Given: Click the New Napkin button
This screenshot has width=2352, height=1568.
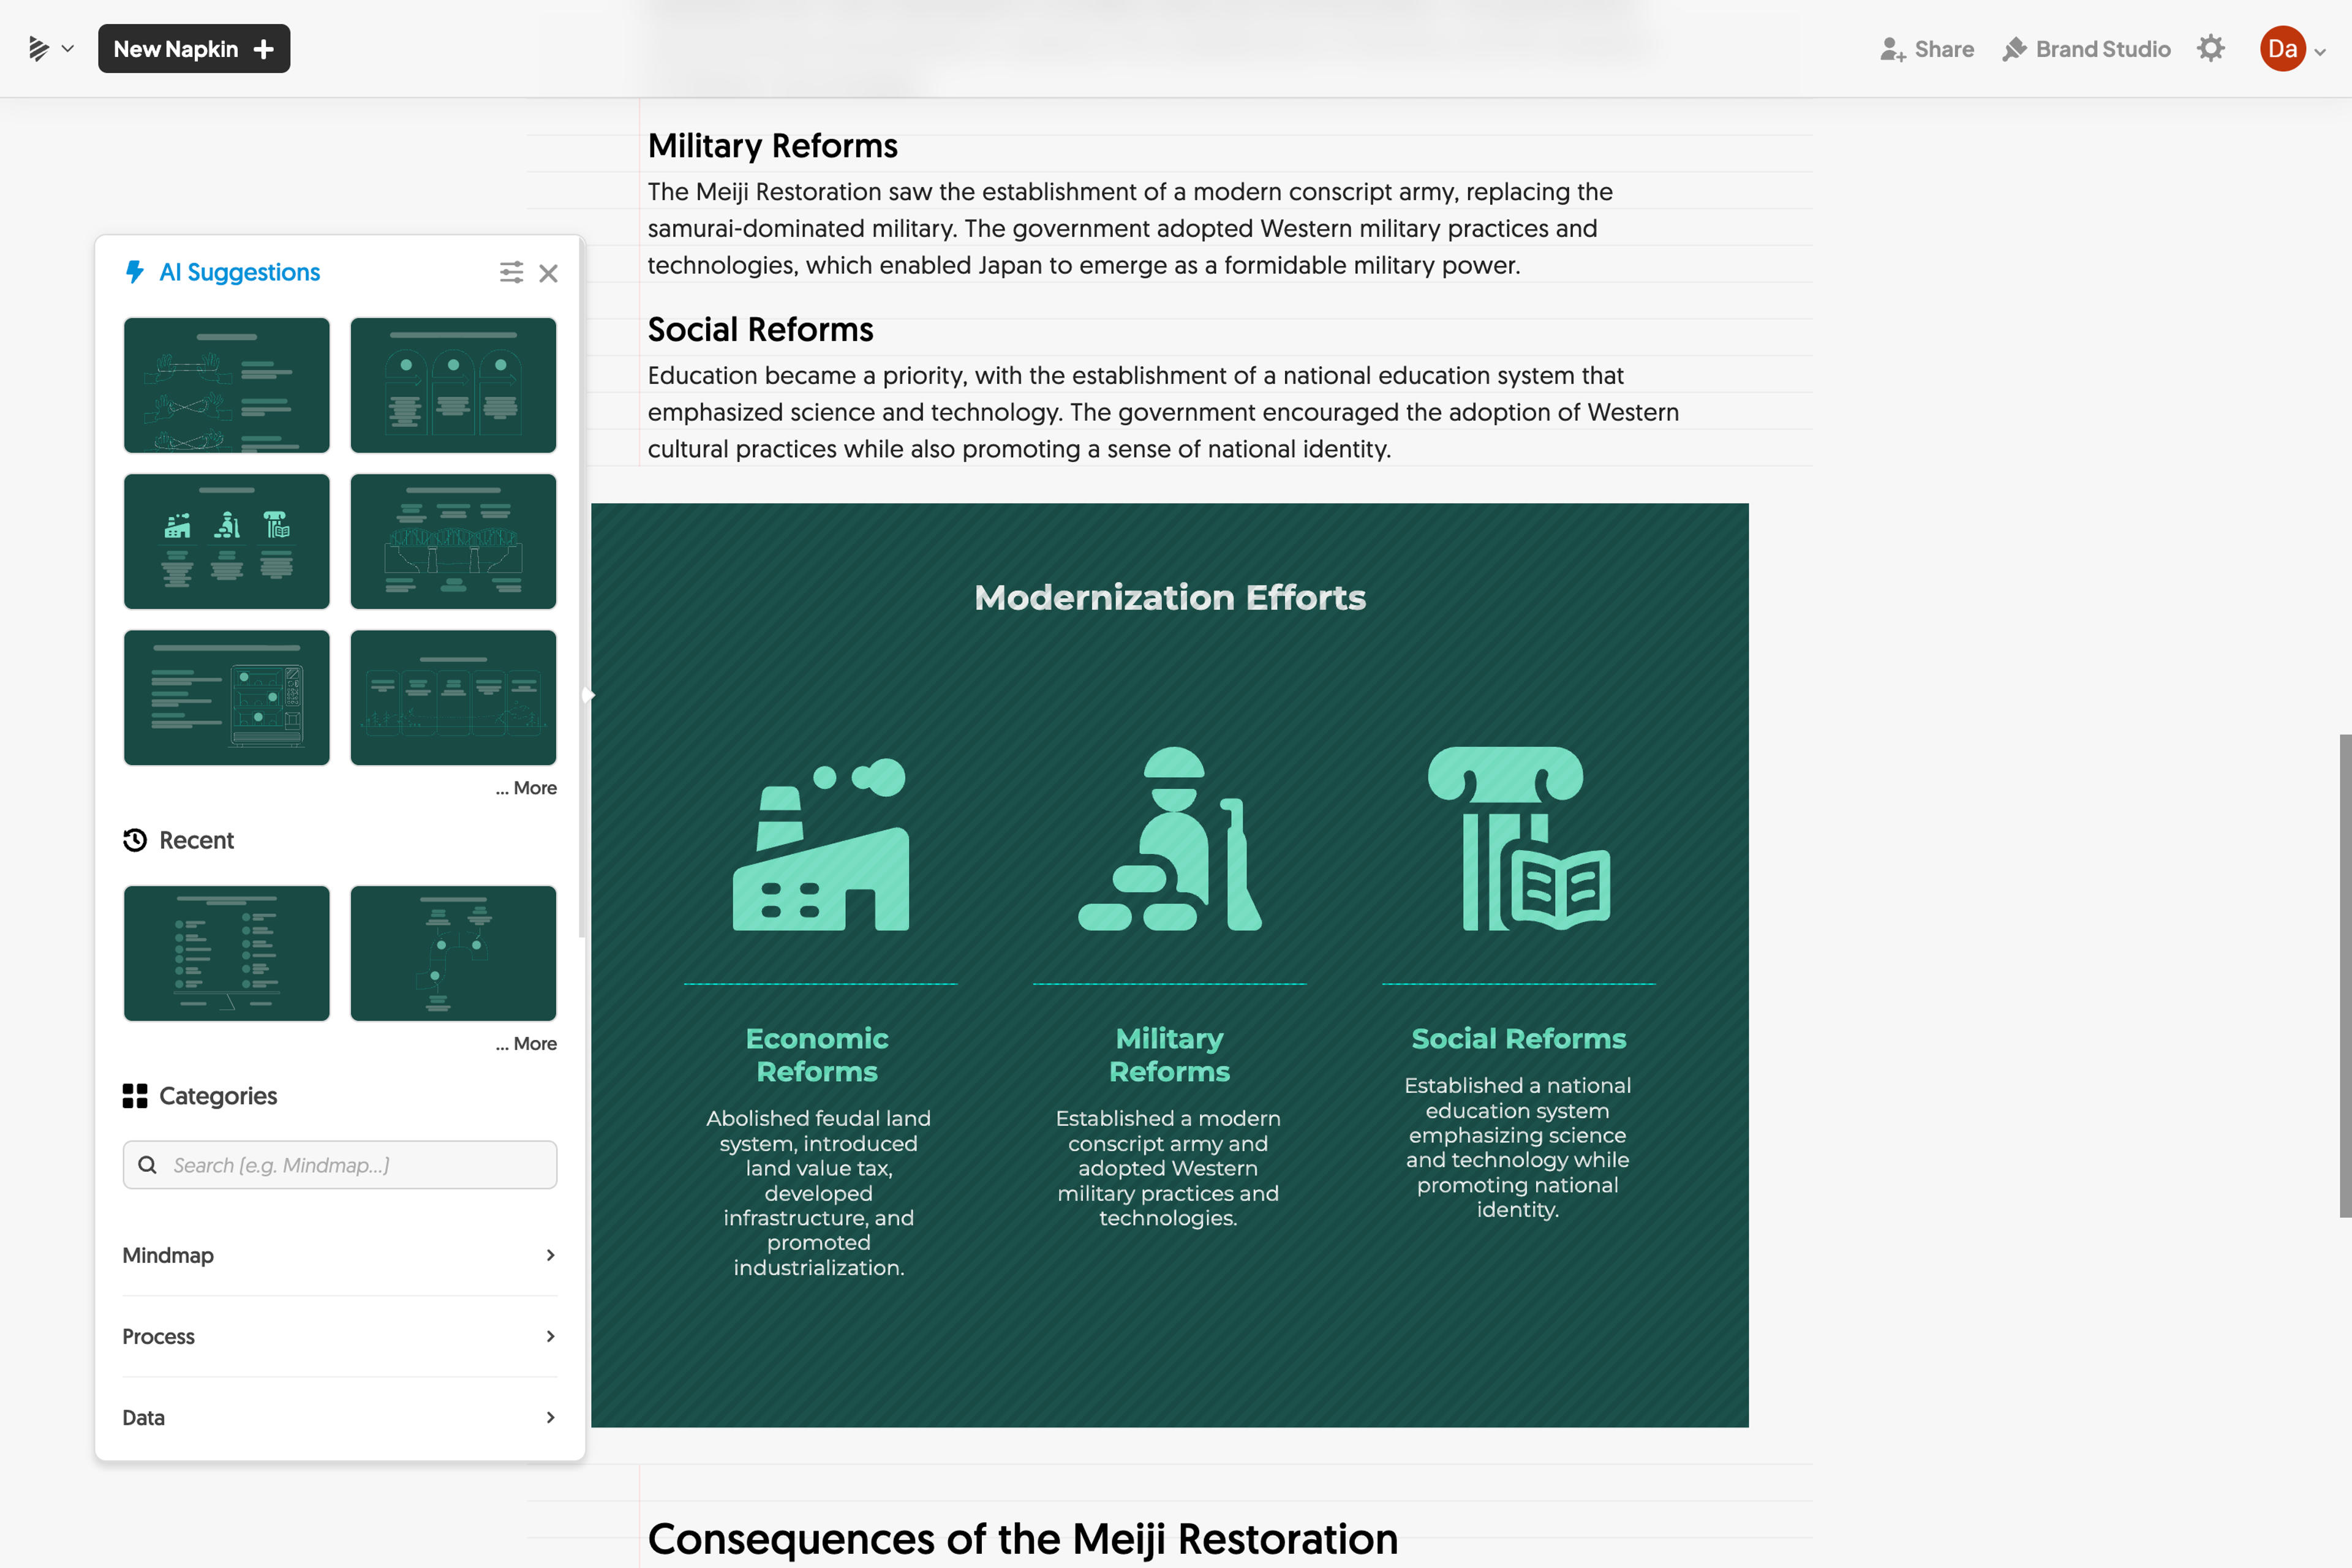Looking at the screenshot, I should (194, 49).
